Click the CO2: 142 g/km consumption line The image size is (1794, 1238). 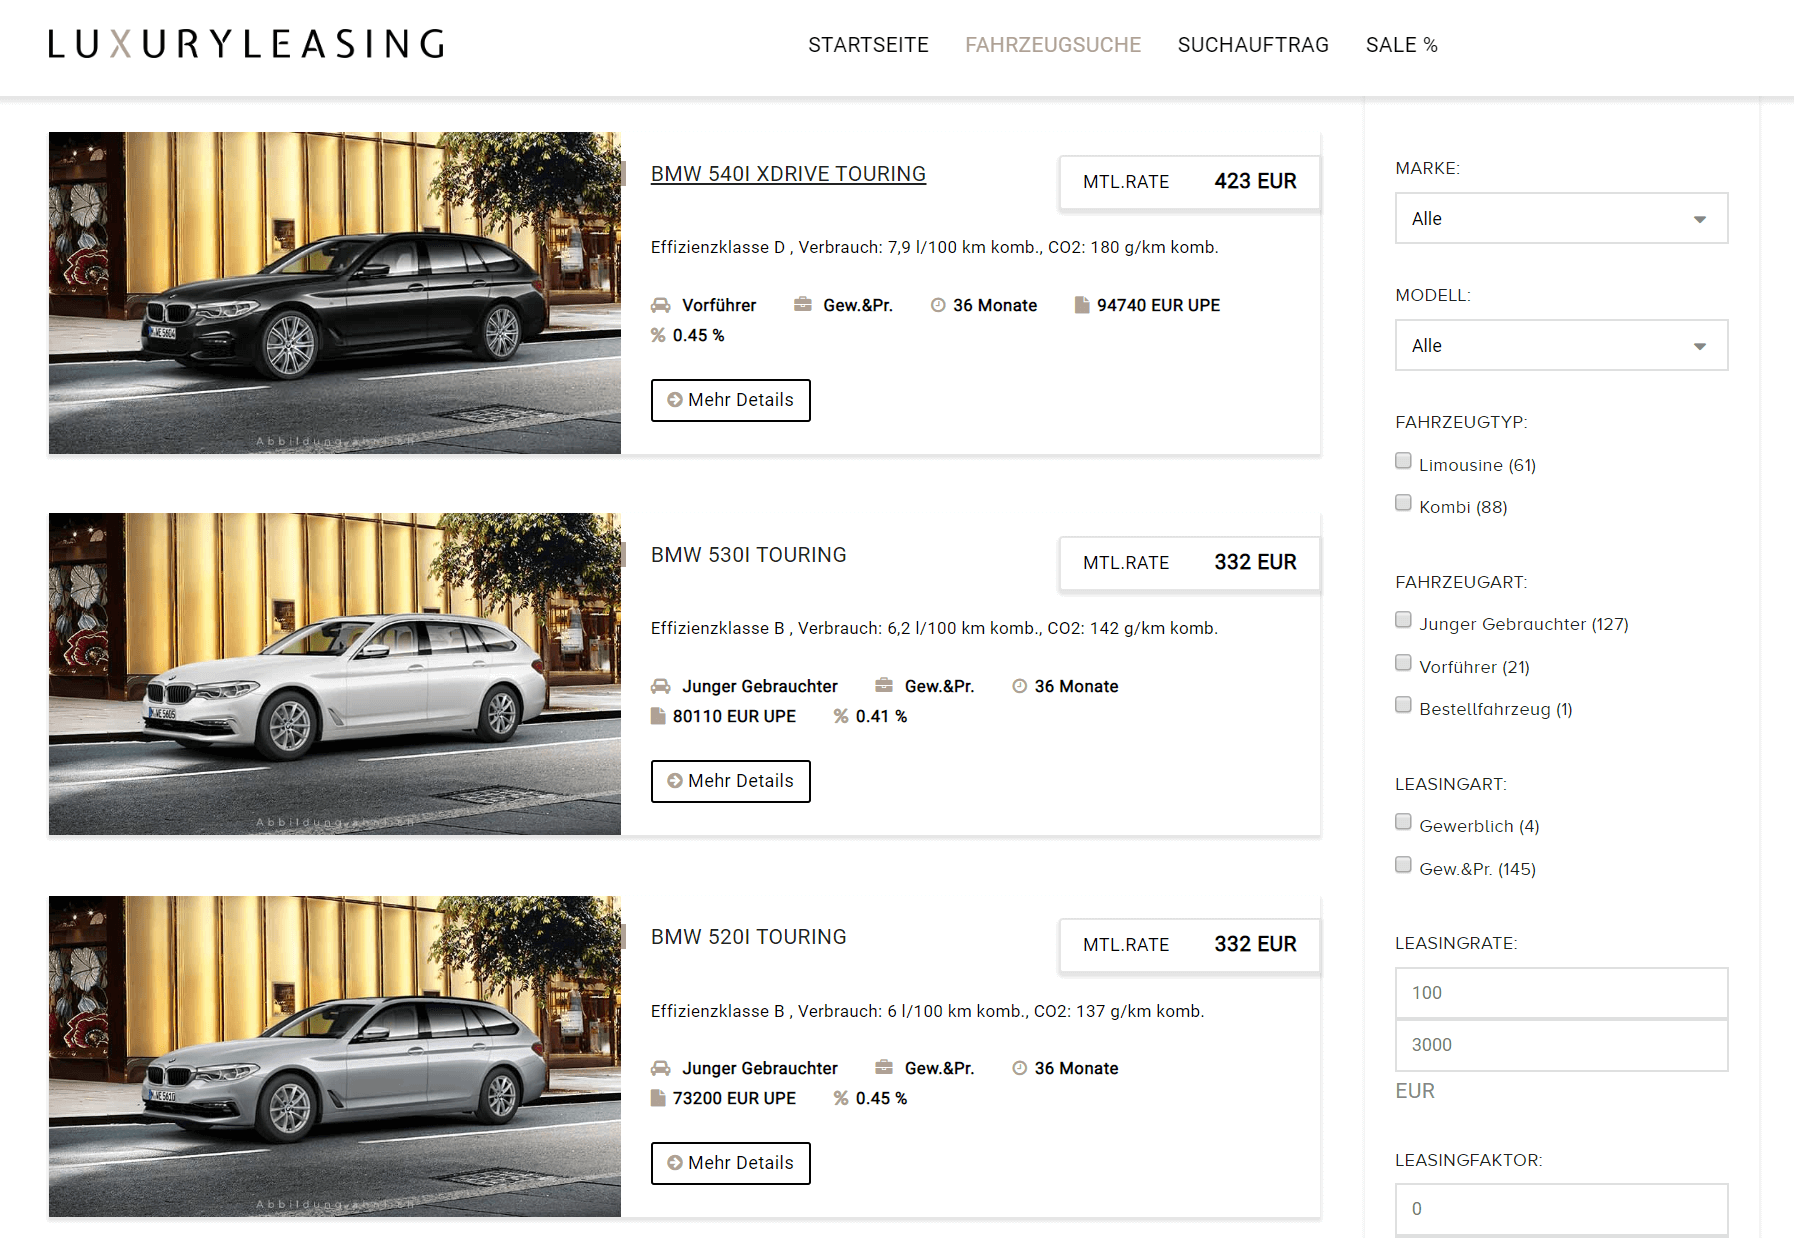(934, 628)
